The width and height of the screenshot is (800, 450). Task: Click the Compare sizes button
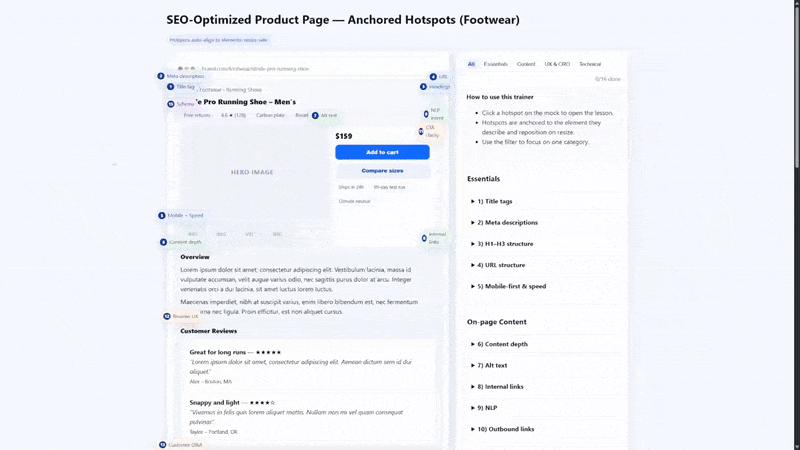[382, 171]
